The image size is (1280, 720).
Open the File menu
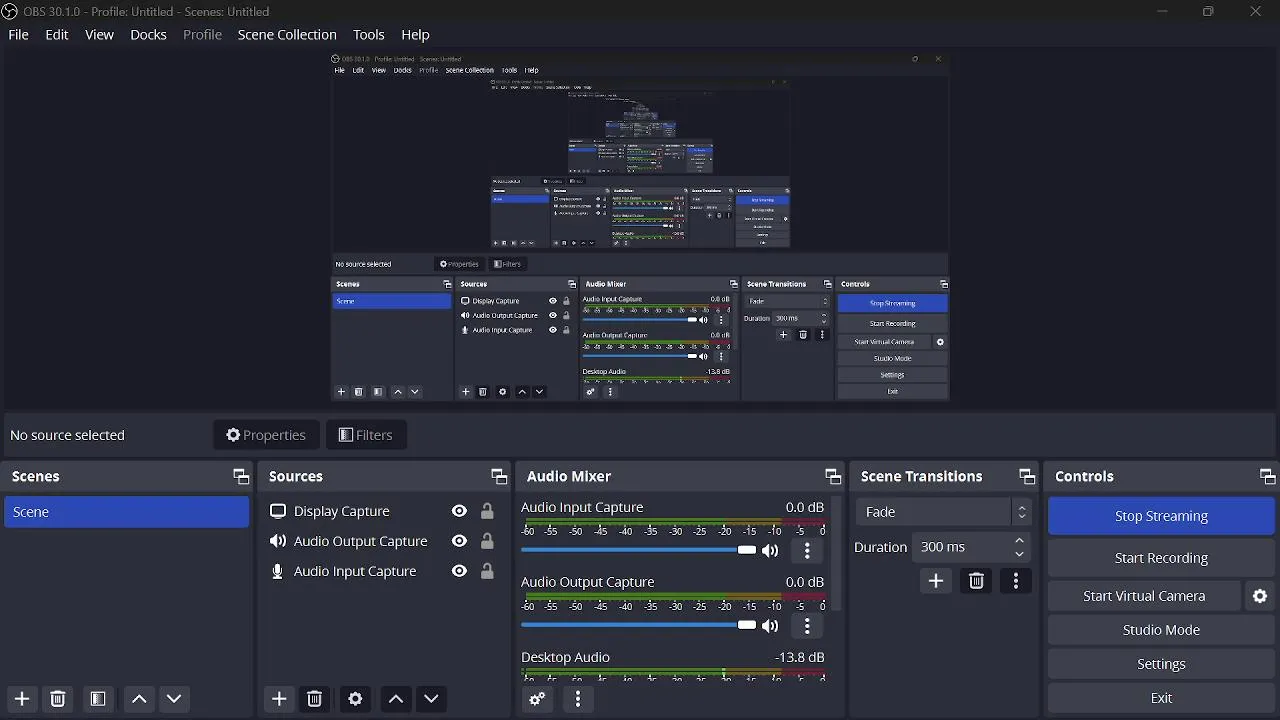coord(18,34)
